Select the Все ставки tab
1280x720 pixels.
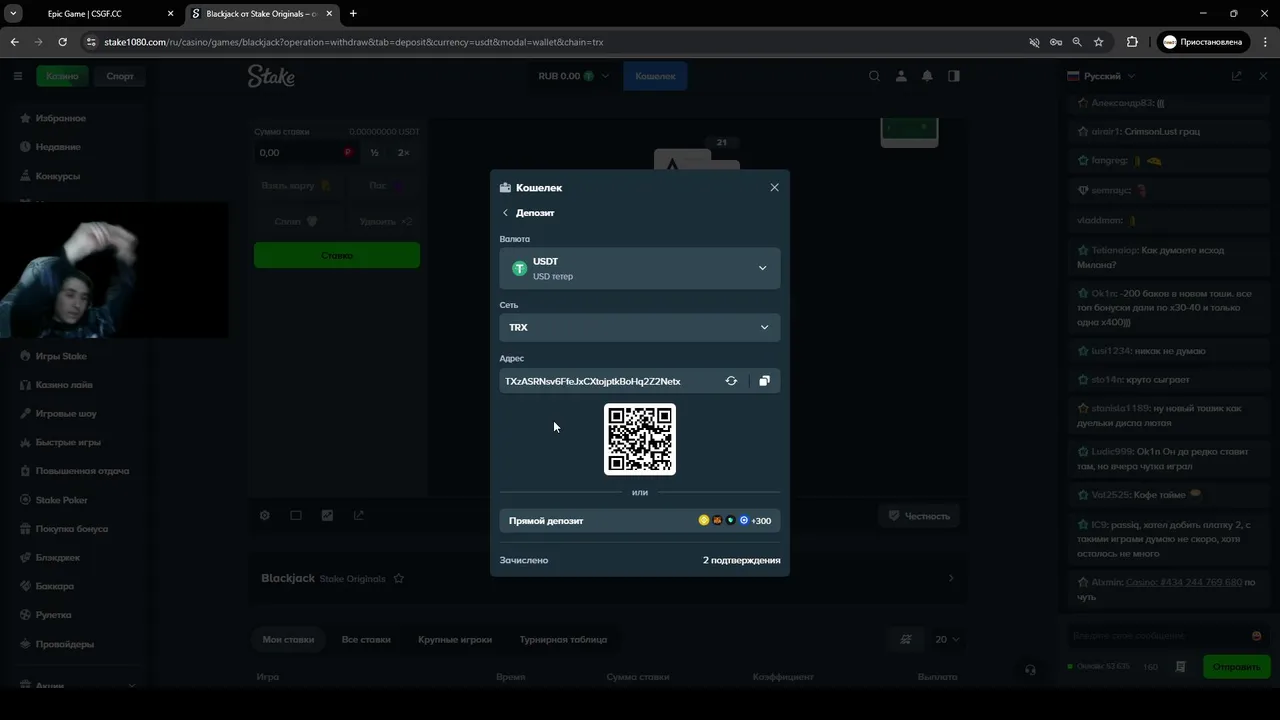point(366,639)
